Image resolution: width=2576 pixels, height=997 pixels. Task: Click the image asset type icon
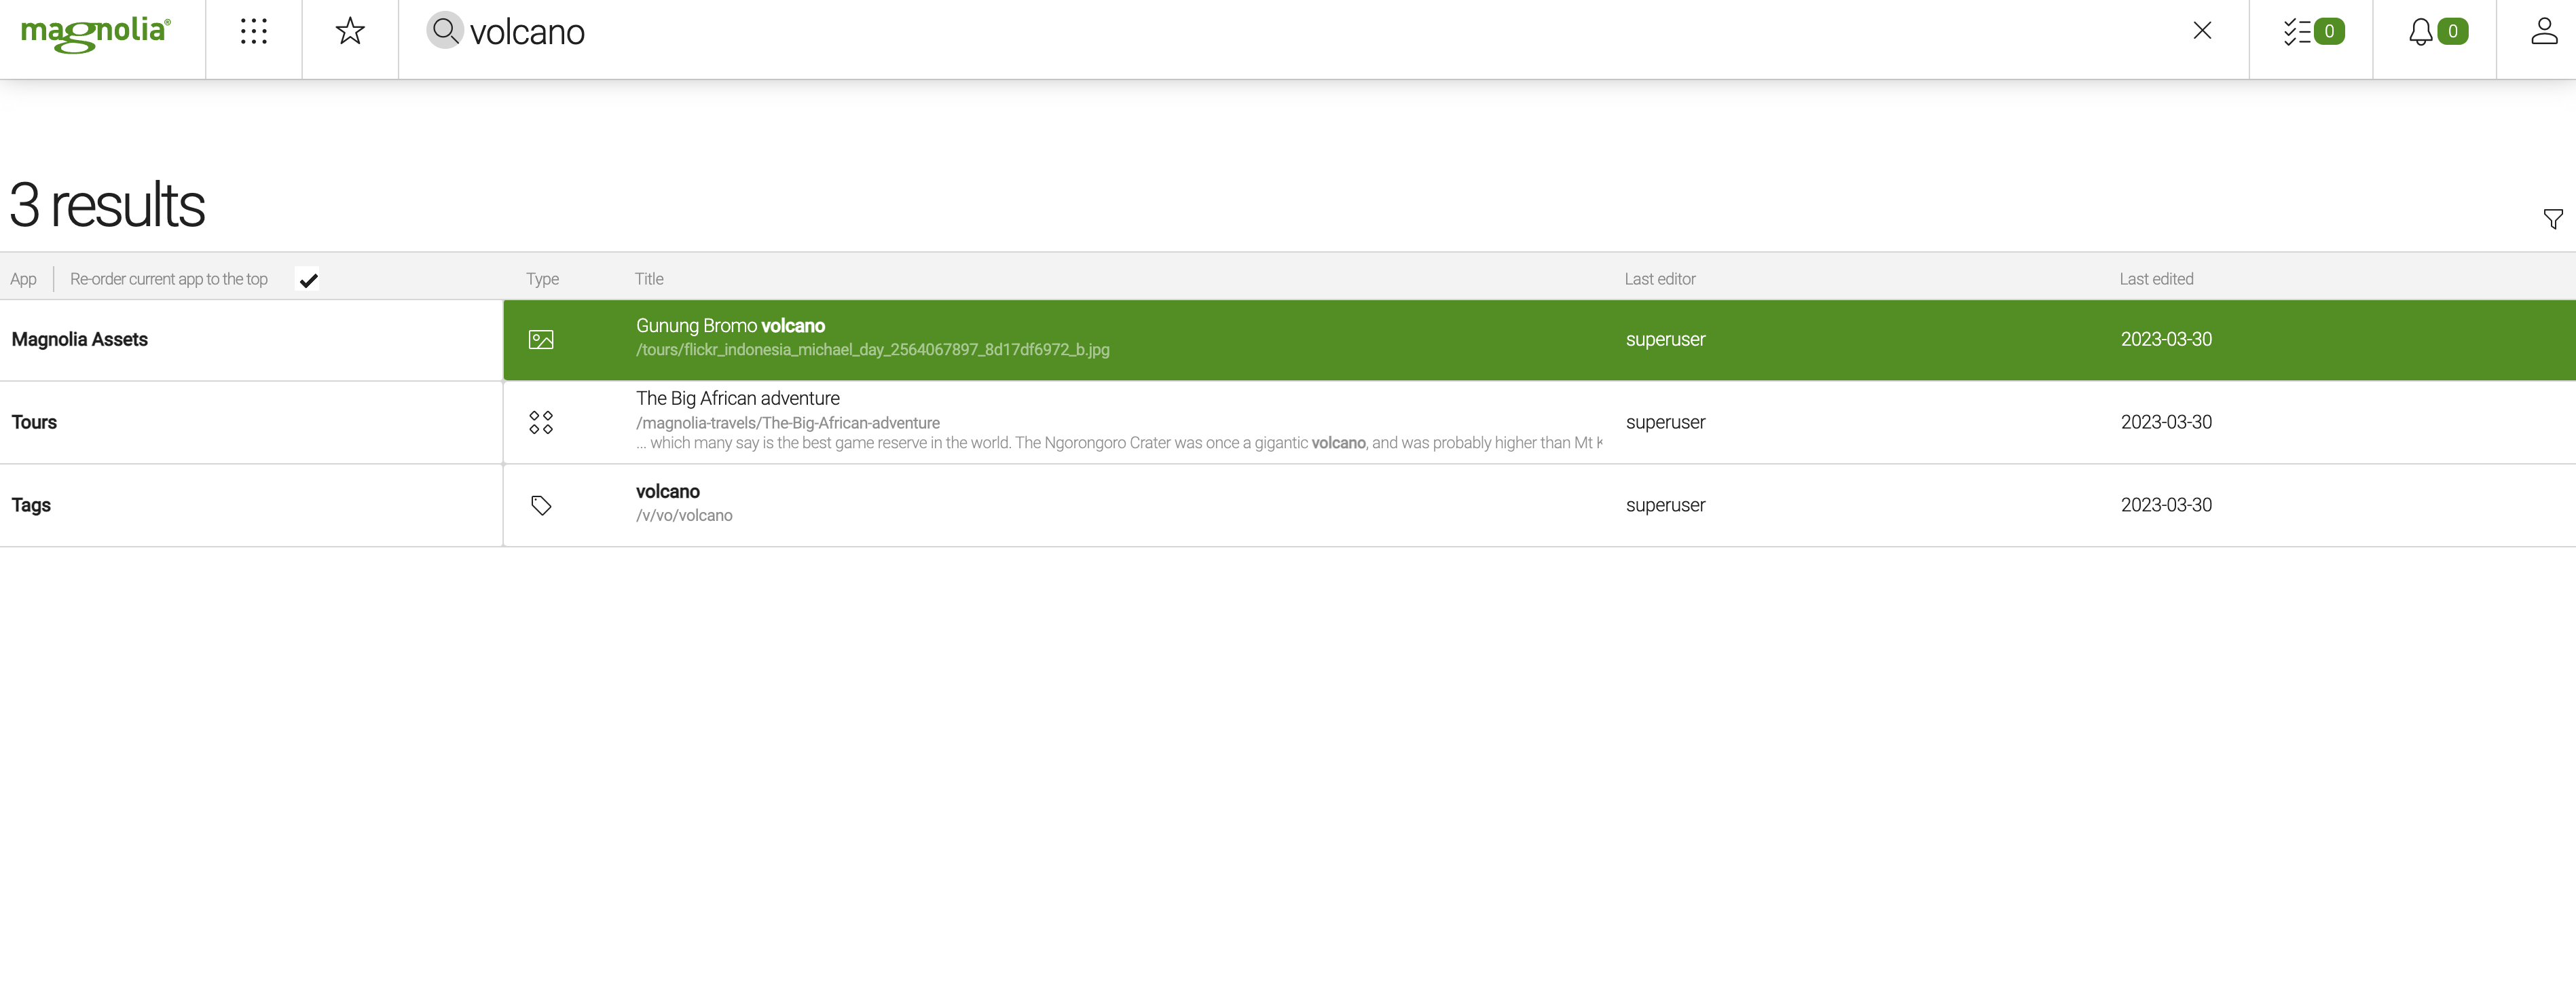541,340
